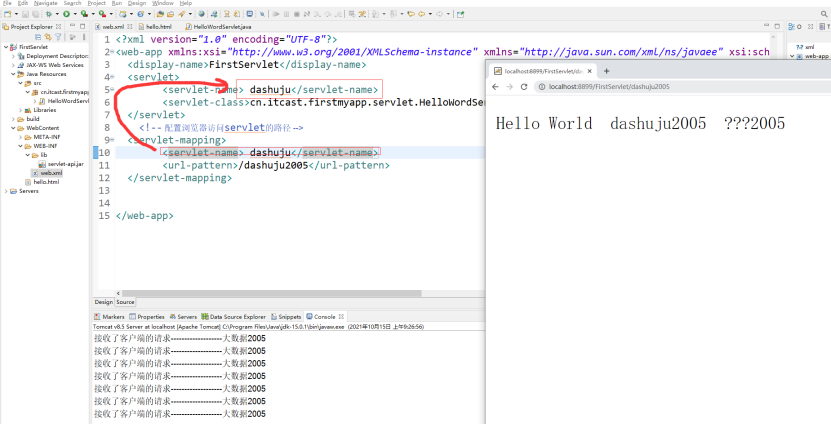This screenshot has height=424, width=831.
Task: Open the Debug button dropdown arrow
Action: click(57, 14)
